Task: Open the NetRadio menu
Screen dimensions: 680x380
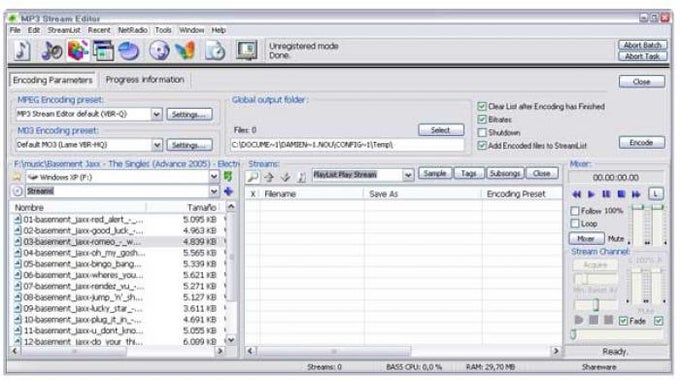Action: point(132,30)
